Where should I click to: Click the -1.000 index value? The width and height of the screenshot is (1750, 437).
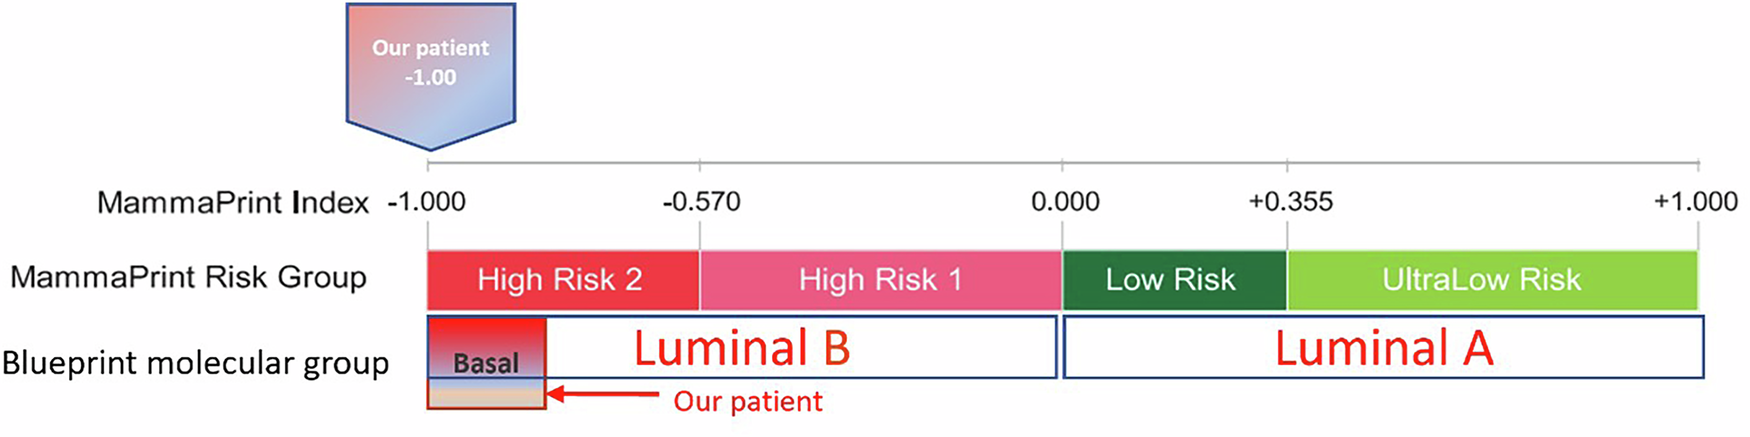427,202
